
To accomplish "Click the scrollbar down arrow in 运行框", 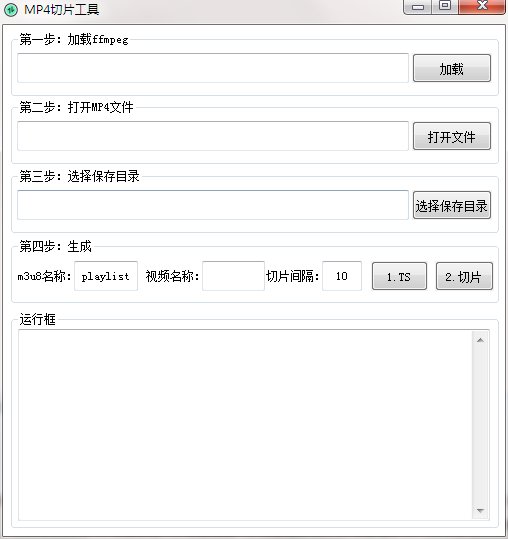I will [481, 510].
